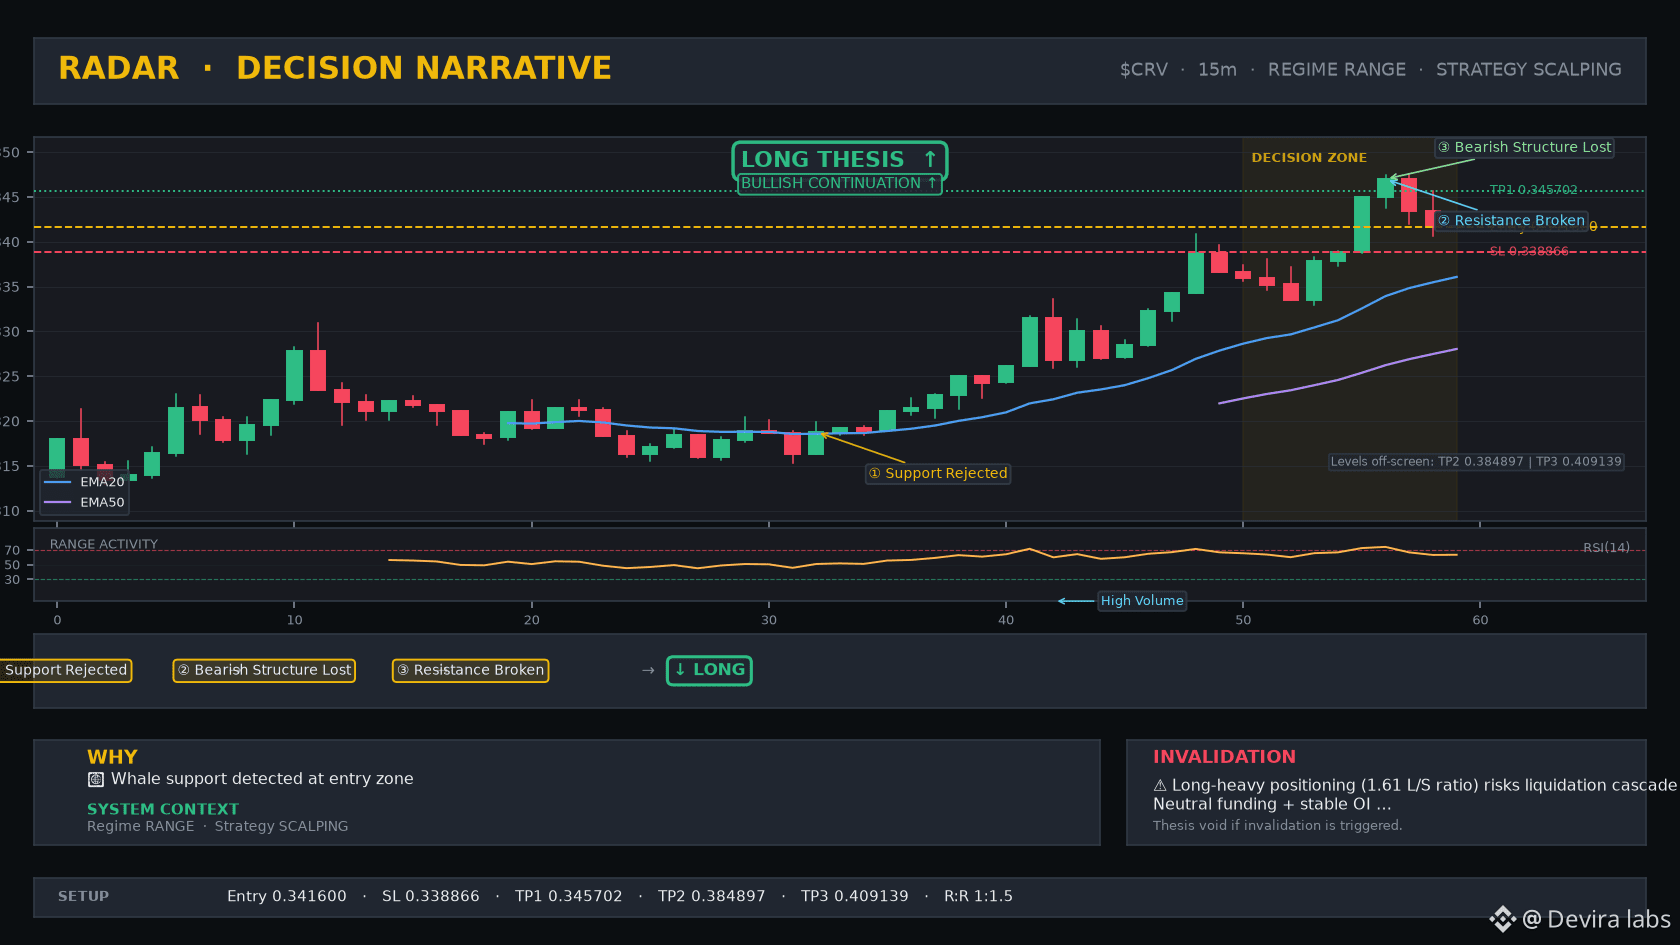Click the BULLISH CONTINUATION tag

point(839,184)
